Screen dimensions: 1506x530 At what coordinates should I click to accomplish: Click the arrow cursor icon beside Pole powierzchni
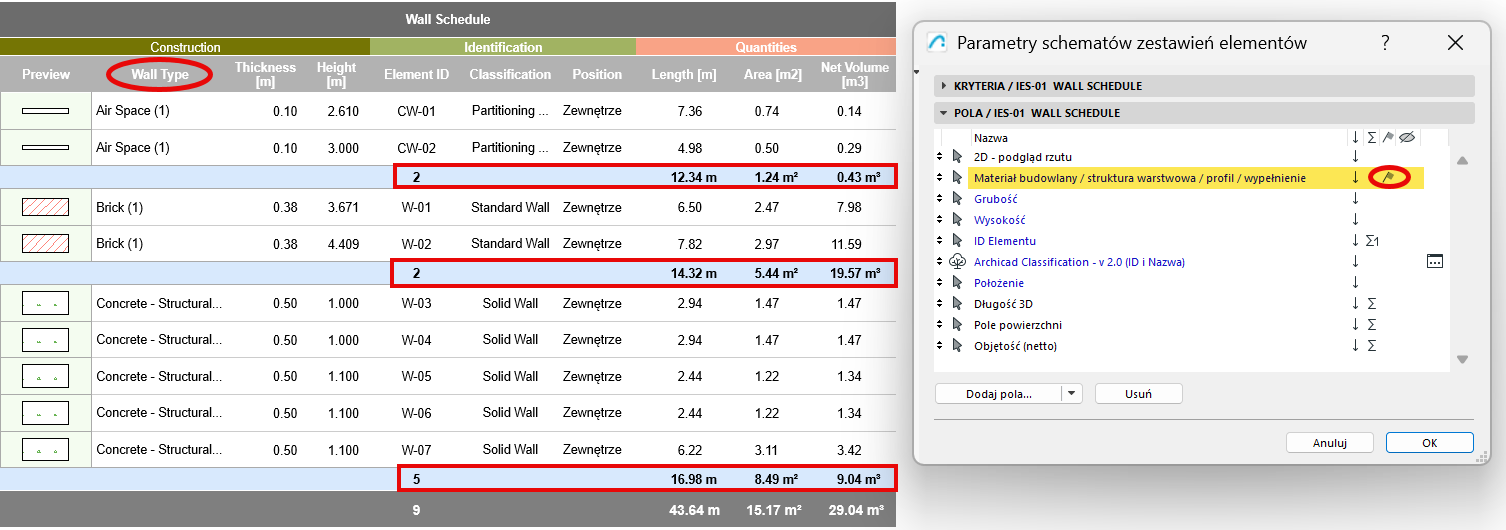tap(957, 324)
